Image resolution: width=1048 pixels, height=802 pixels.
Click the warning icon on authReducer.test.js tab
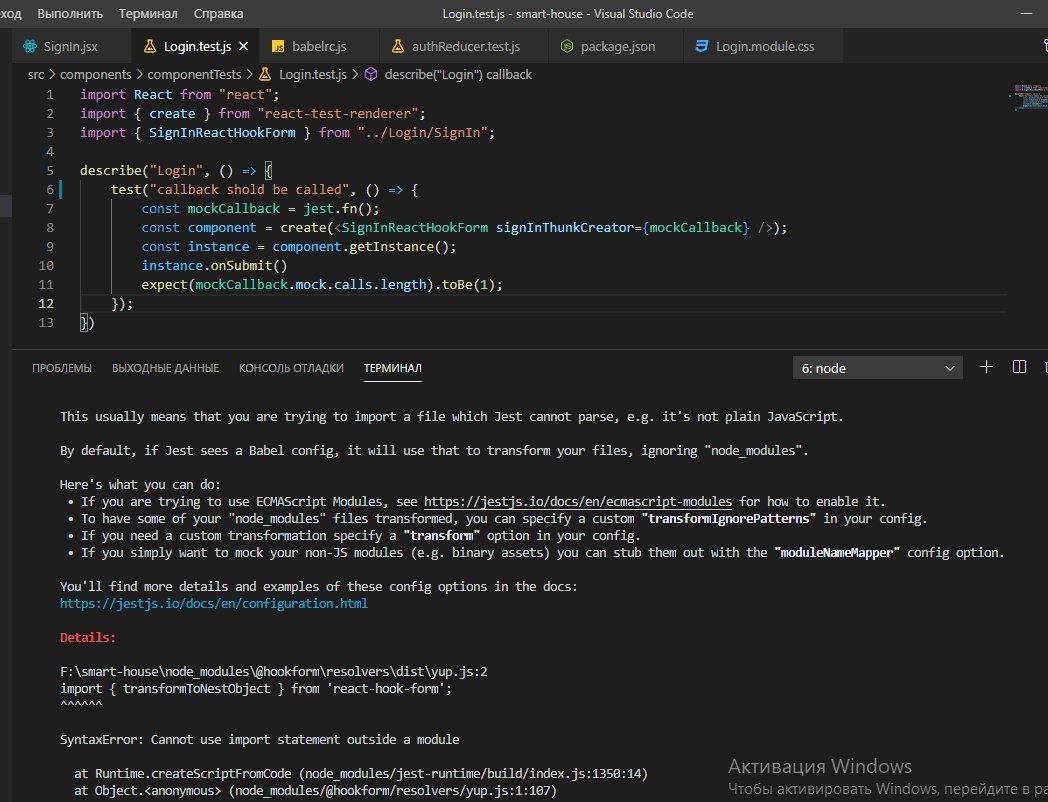[x=397, y=47]
